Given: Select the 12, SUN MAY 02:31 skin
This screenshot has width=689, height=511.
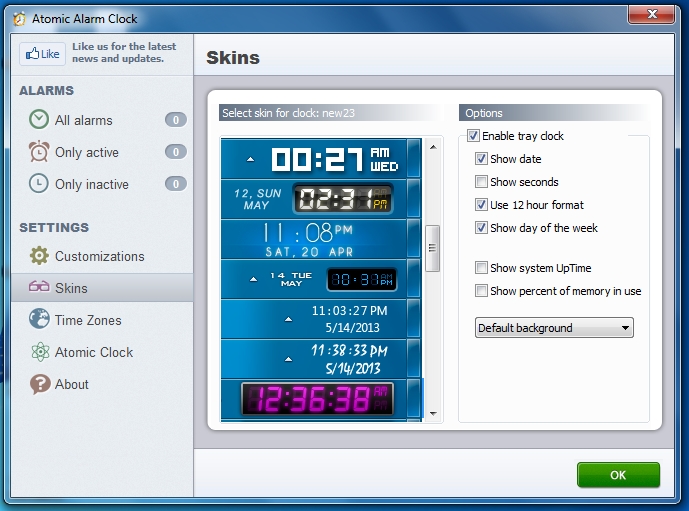Looking at the screenshot, I should [321, 199].
